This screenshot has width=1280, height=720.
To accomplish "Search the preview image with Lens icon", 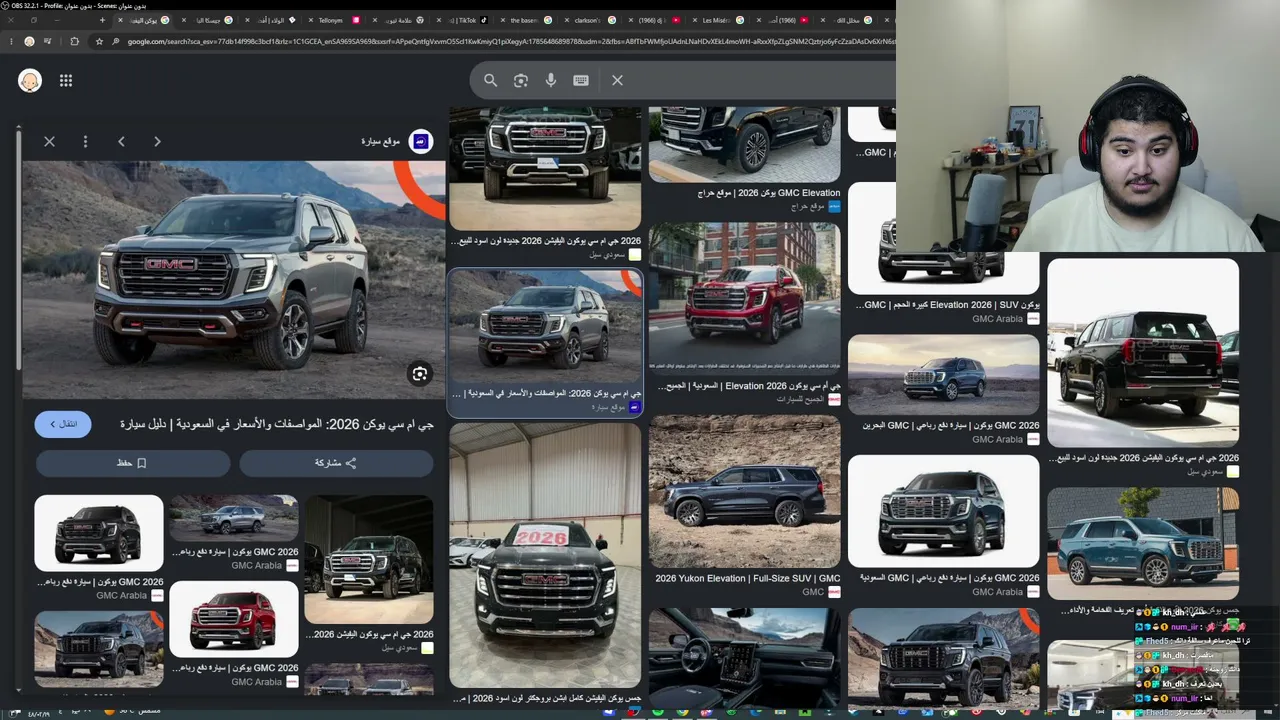I will (420, 374).
